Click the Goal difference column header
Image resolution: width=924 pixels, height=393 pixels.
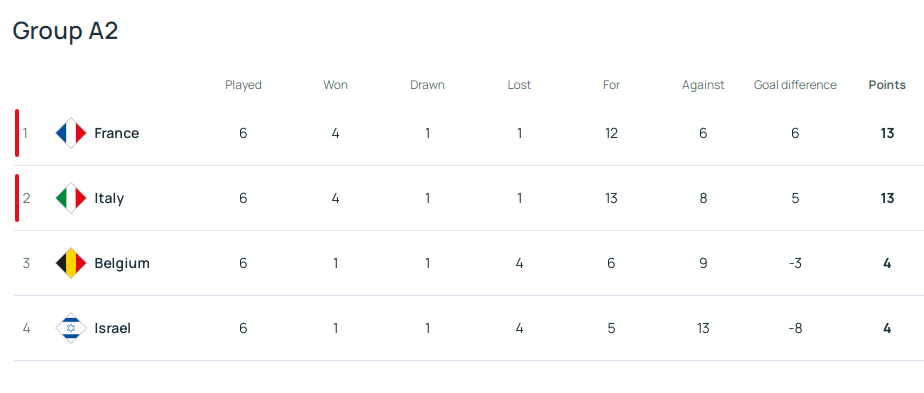click(x=795, y=85)
